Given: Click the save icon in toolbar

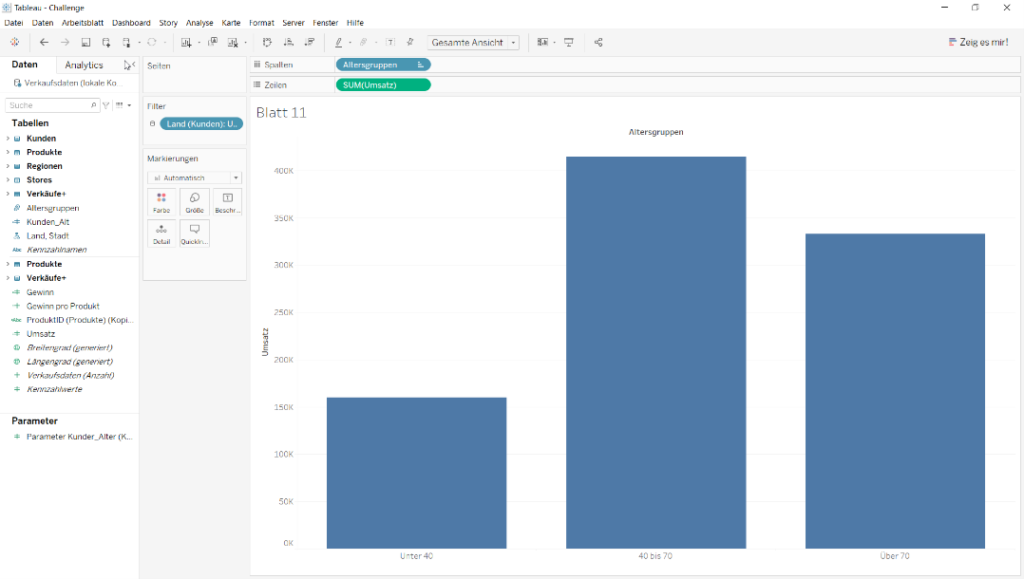Looking at the screenshot, I should (86, 42).
